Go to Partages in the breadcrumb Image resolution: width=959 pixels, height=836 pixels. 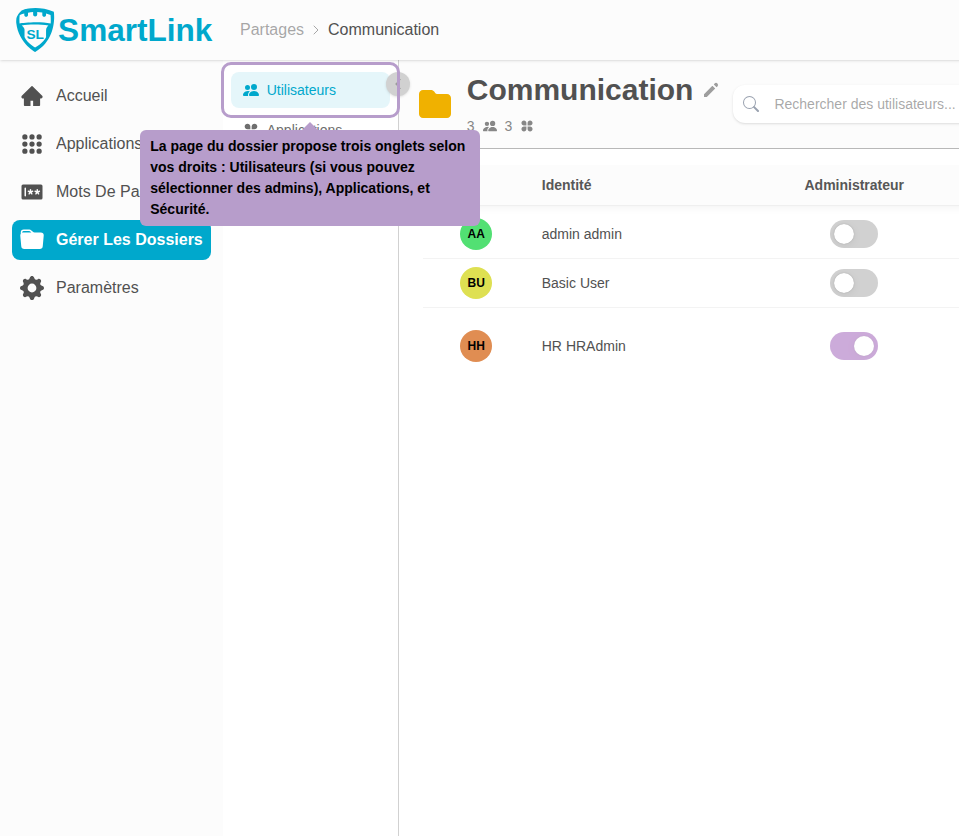click(x=271, y=30)
